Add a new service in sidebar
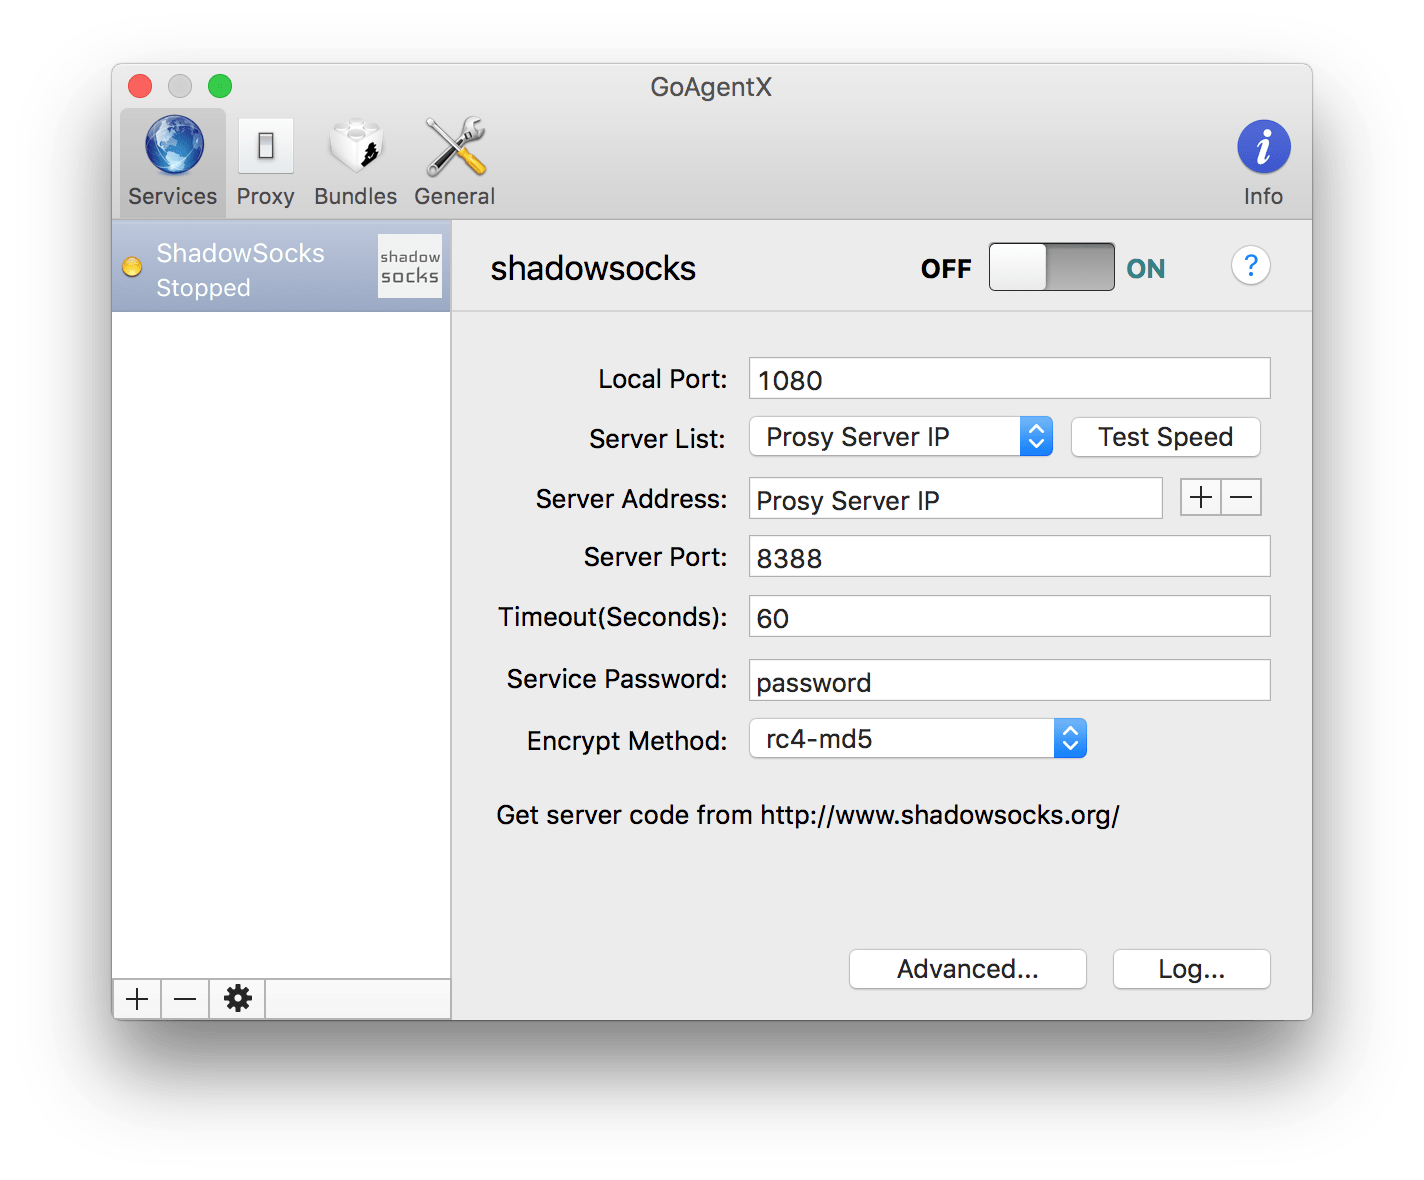This screenshot has height=1180, width=1424. [137, 999]
